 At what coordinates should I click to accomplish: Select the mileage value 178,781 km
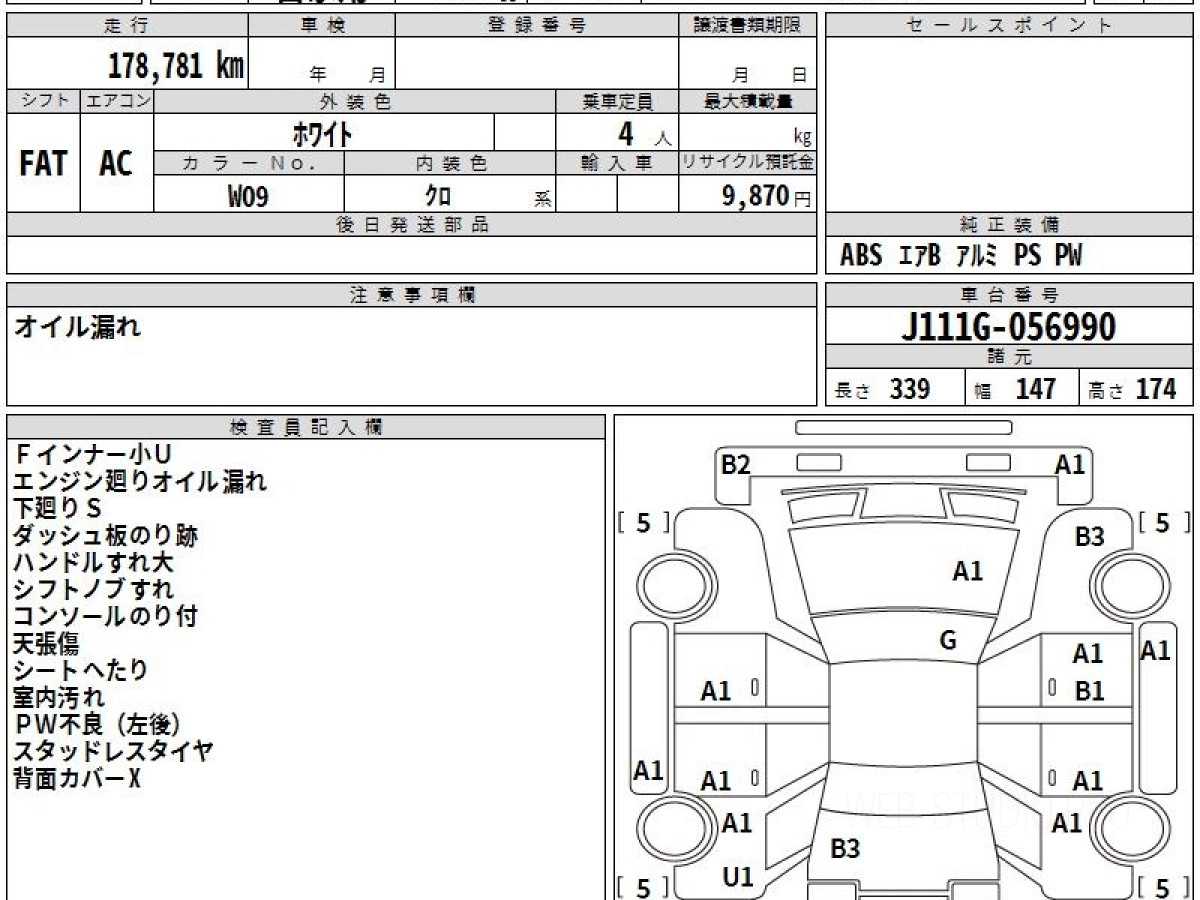coord(175,65)
